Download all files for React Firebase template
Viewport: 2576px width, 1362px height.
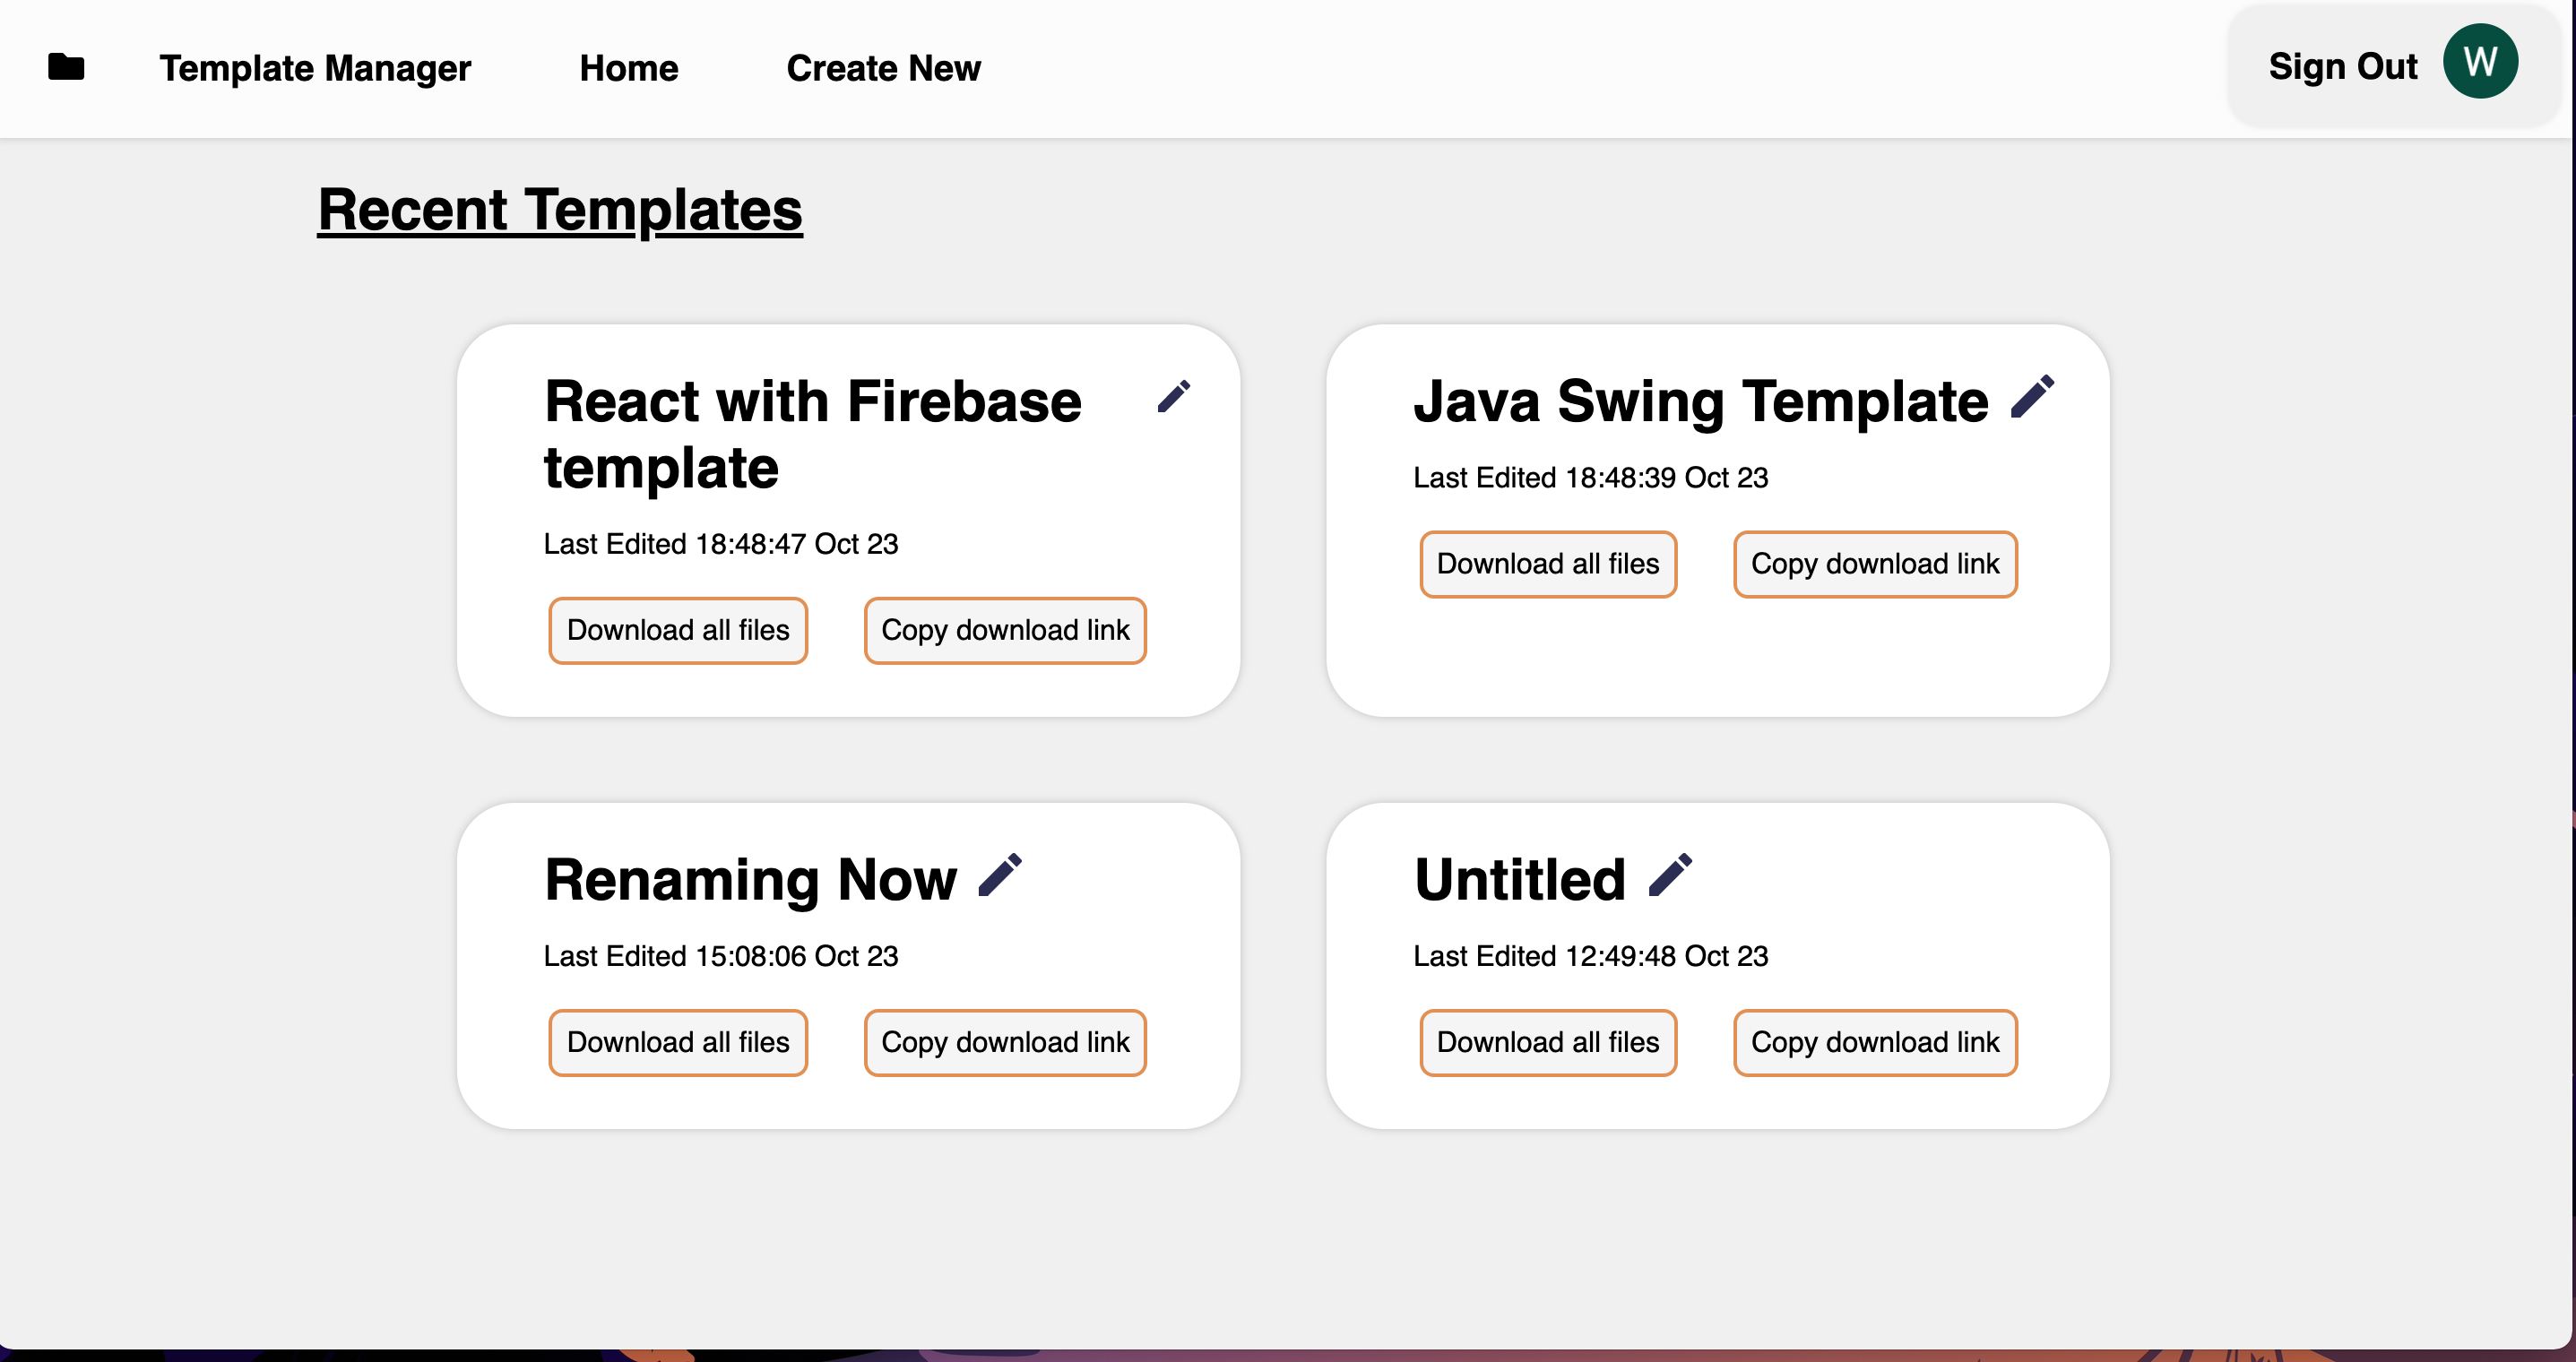[677, 630]
